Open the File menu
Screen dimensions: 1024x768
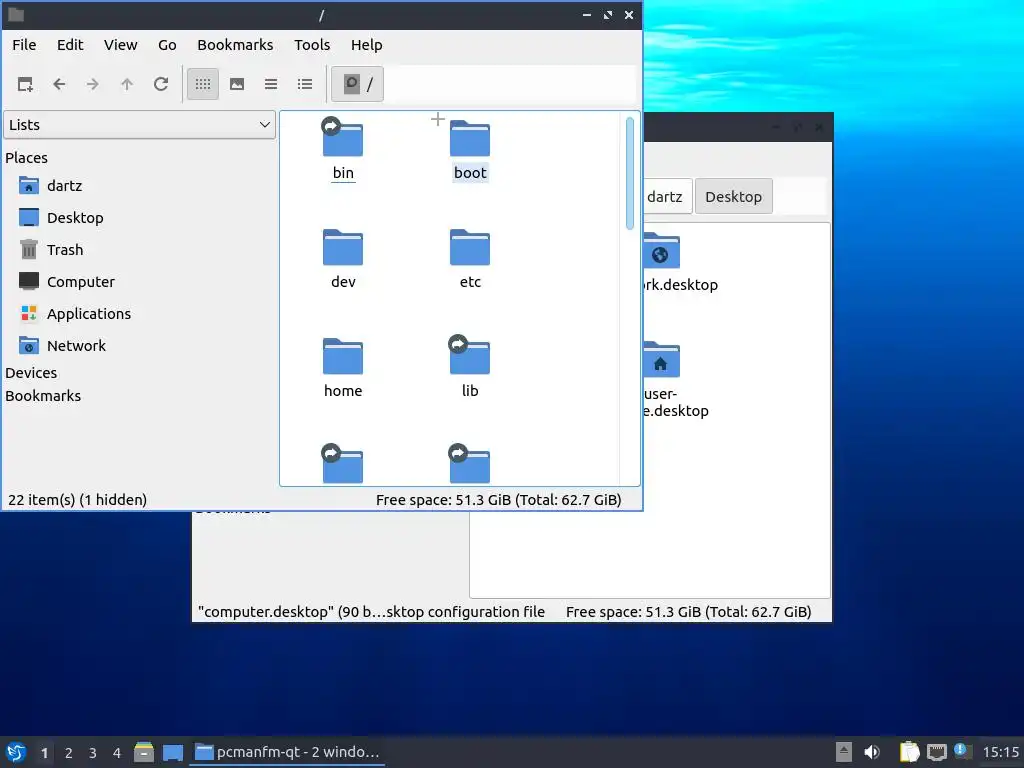[x=24, y=45]
